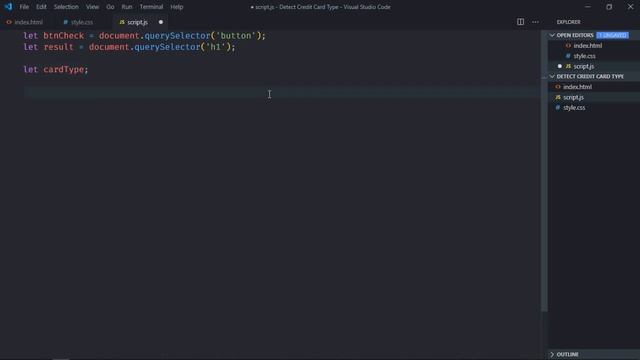Click the 'h1' string in the code

point(216,47)
